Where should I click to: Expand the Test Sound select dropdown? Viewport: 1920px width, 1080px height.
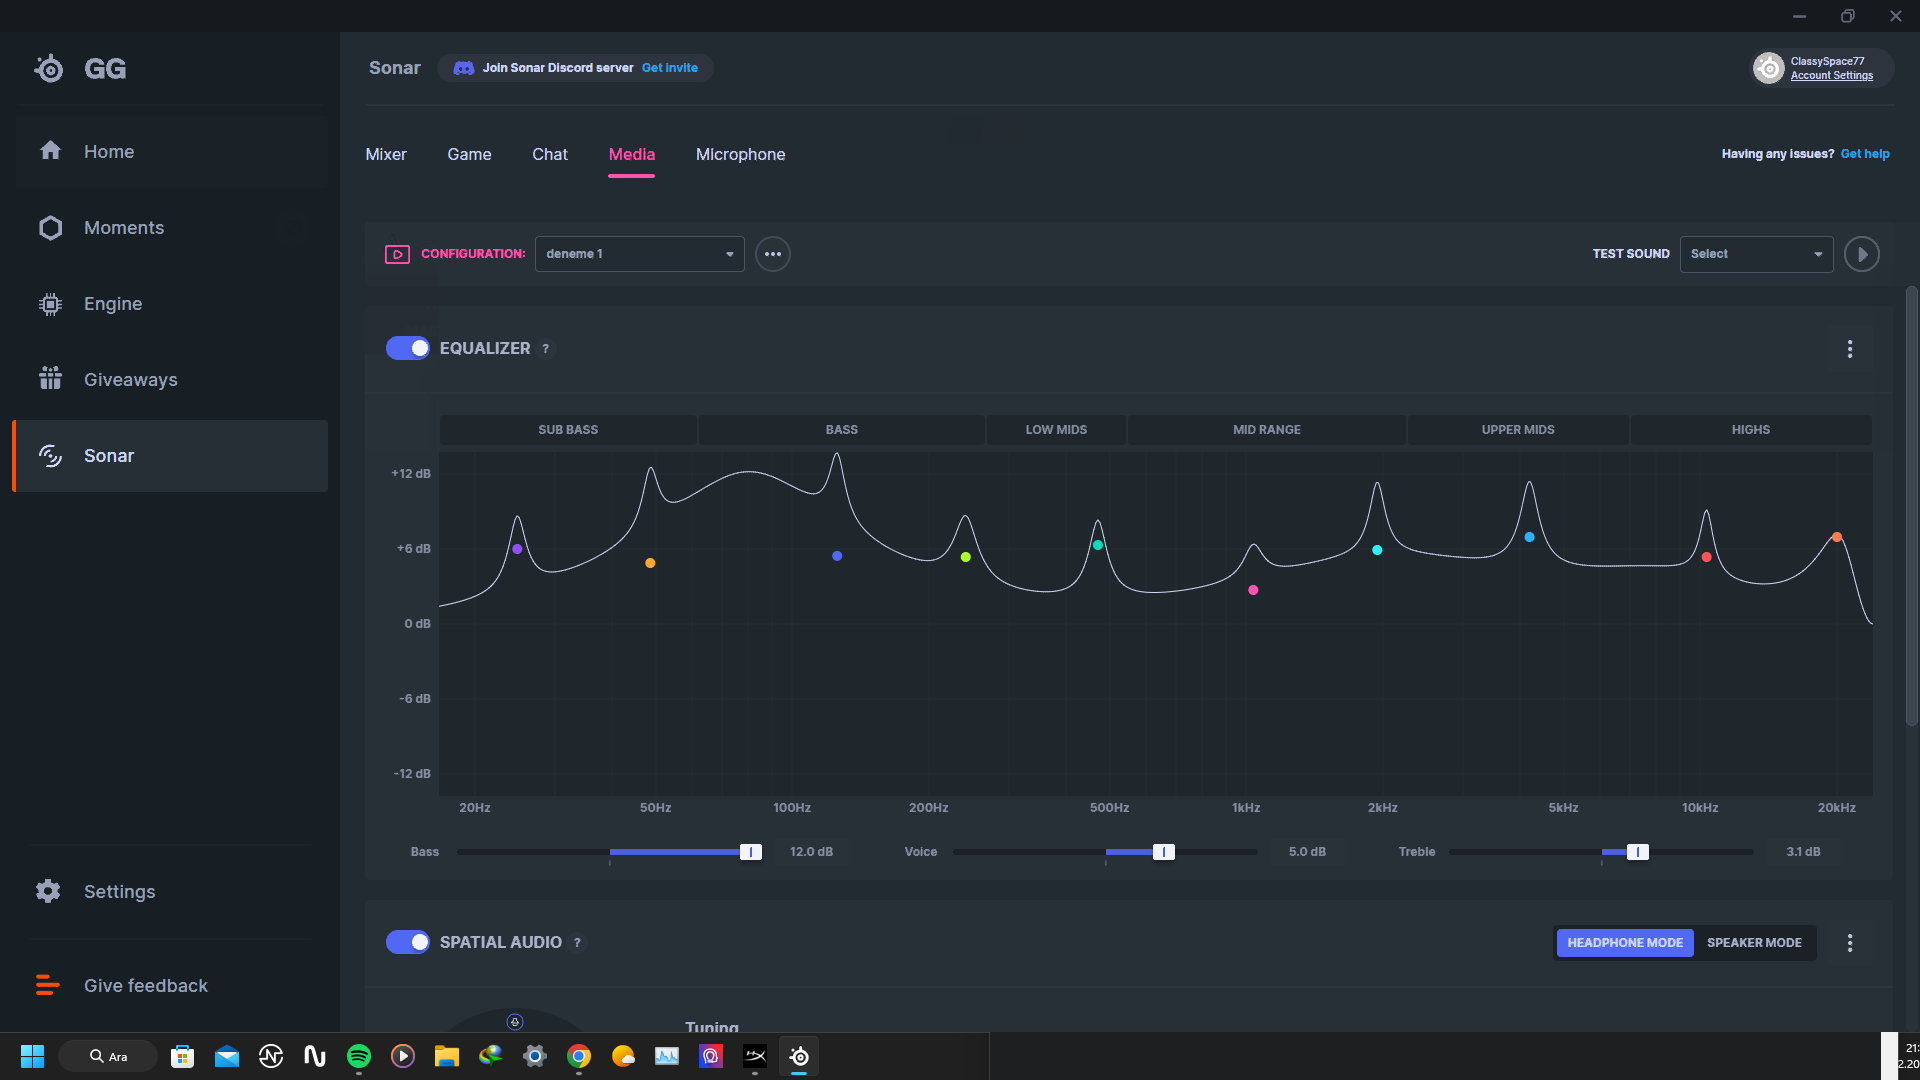point(1755,253)
